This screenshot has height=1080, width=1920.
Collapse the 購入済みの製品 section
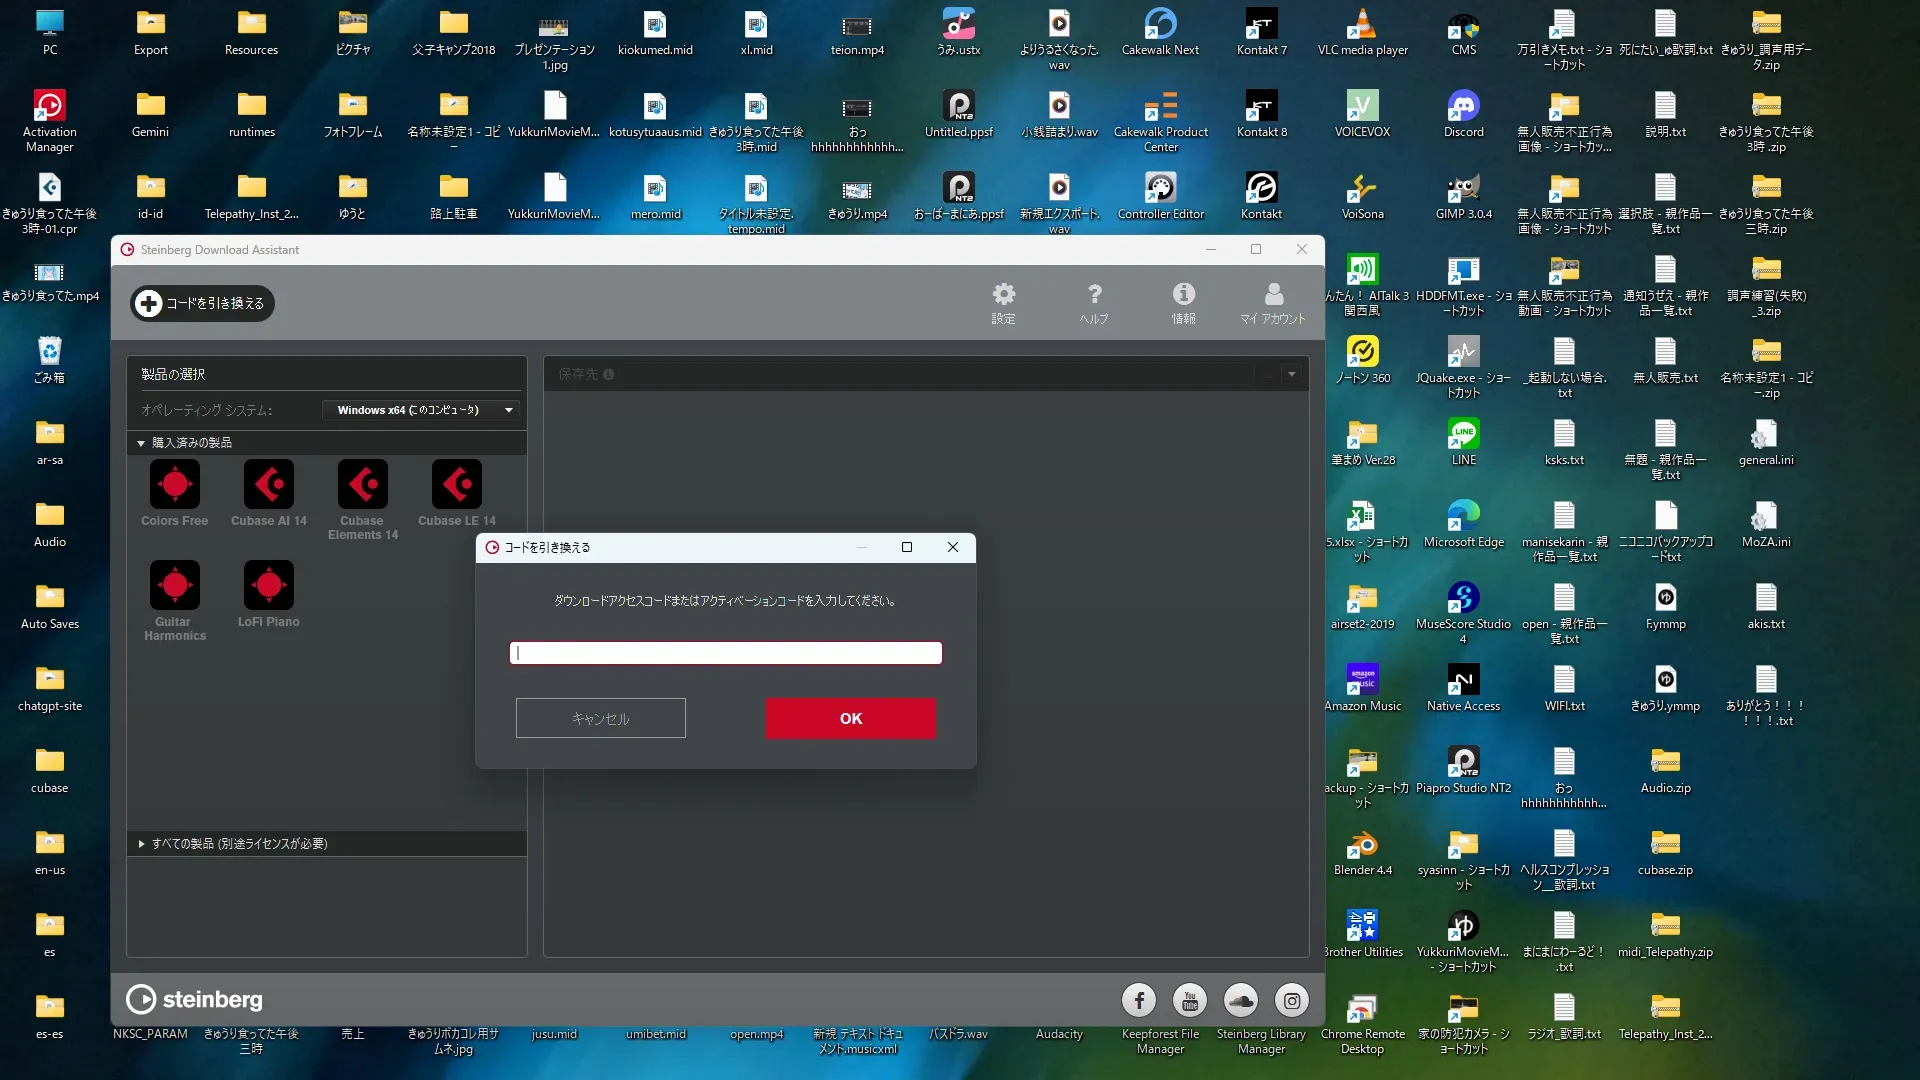141,443
